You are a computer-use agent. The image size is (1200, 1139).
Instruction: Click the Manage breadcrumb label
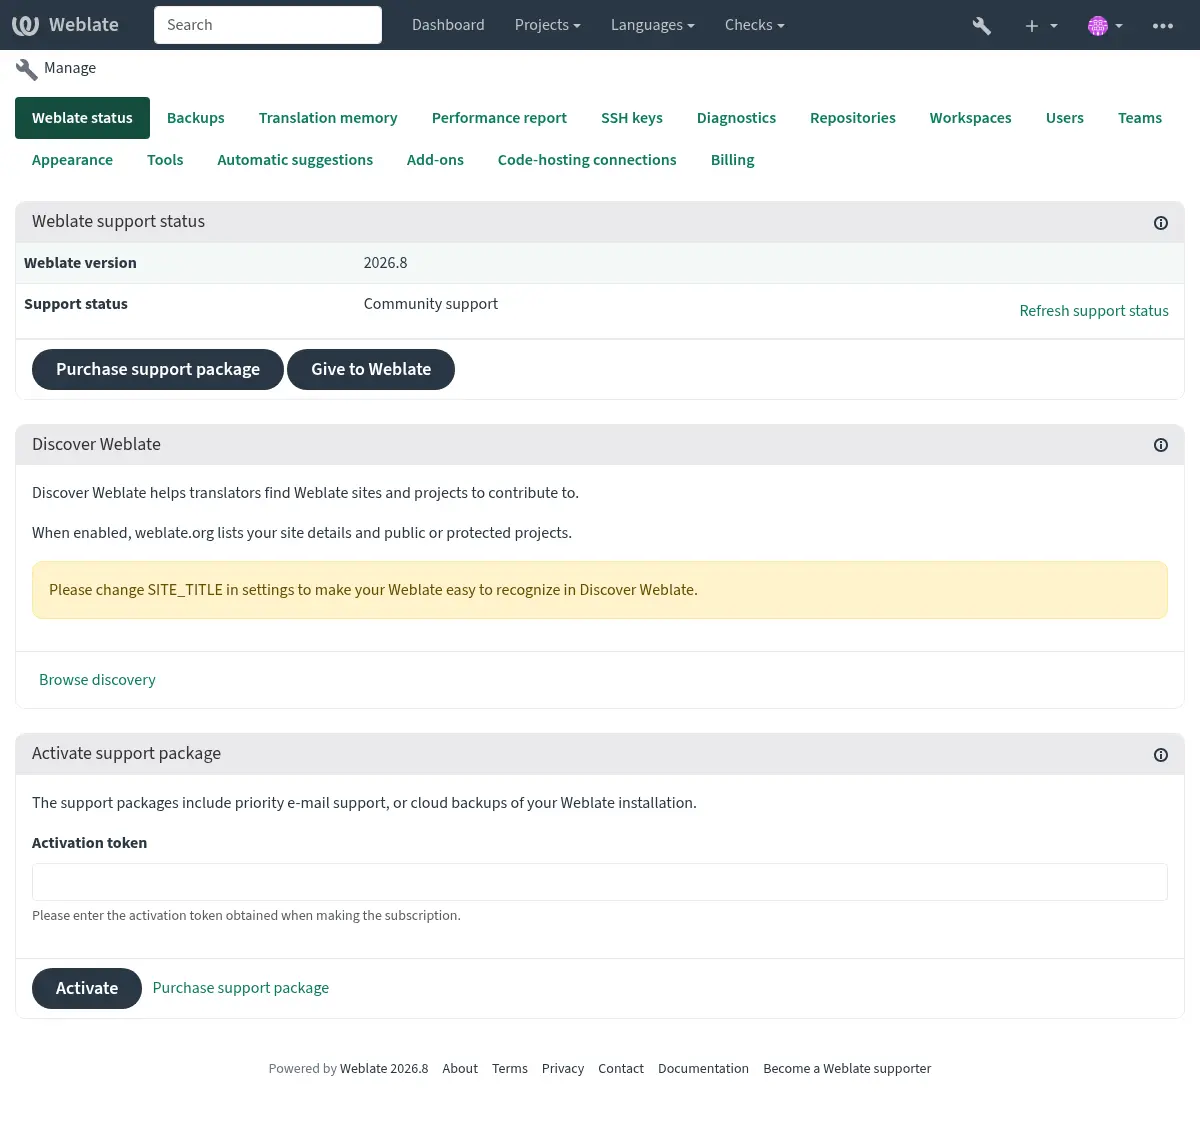[x=70, y=68]
